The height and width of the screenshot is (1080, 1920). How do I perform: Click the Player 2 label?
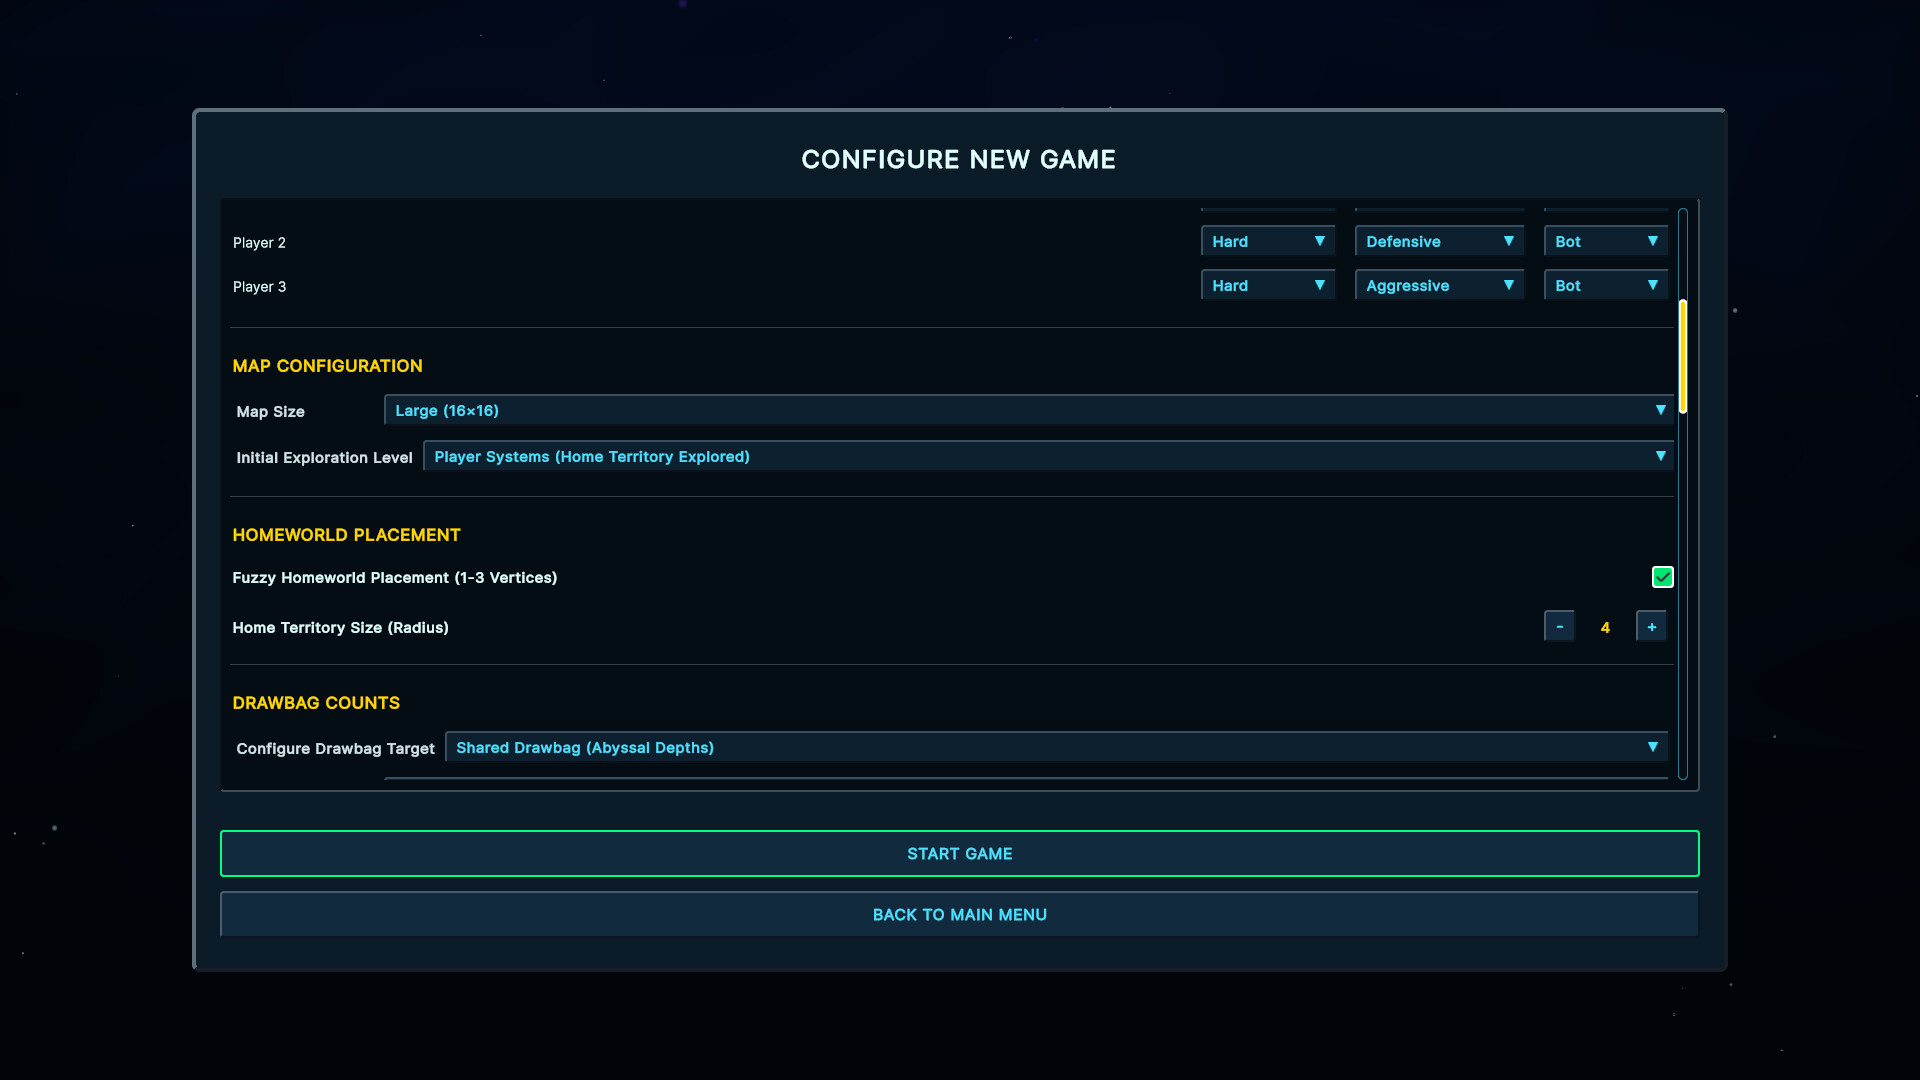click(x=259, y=242)
